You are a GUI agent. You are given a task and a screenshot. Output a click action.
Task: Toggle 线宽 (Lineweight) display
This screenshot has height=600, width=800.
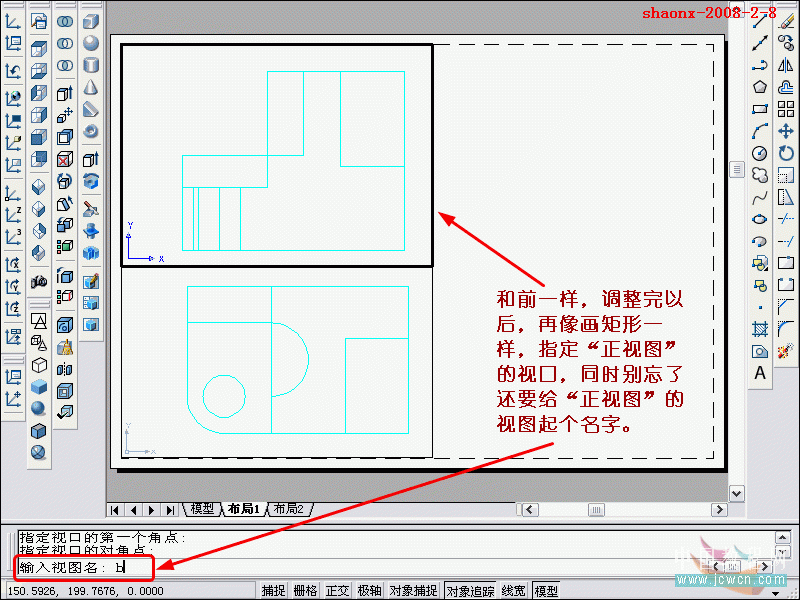pyautogui.click(x=513, y=591)
